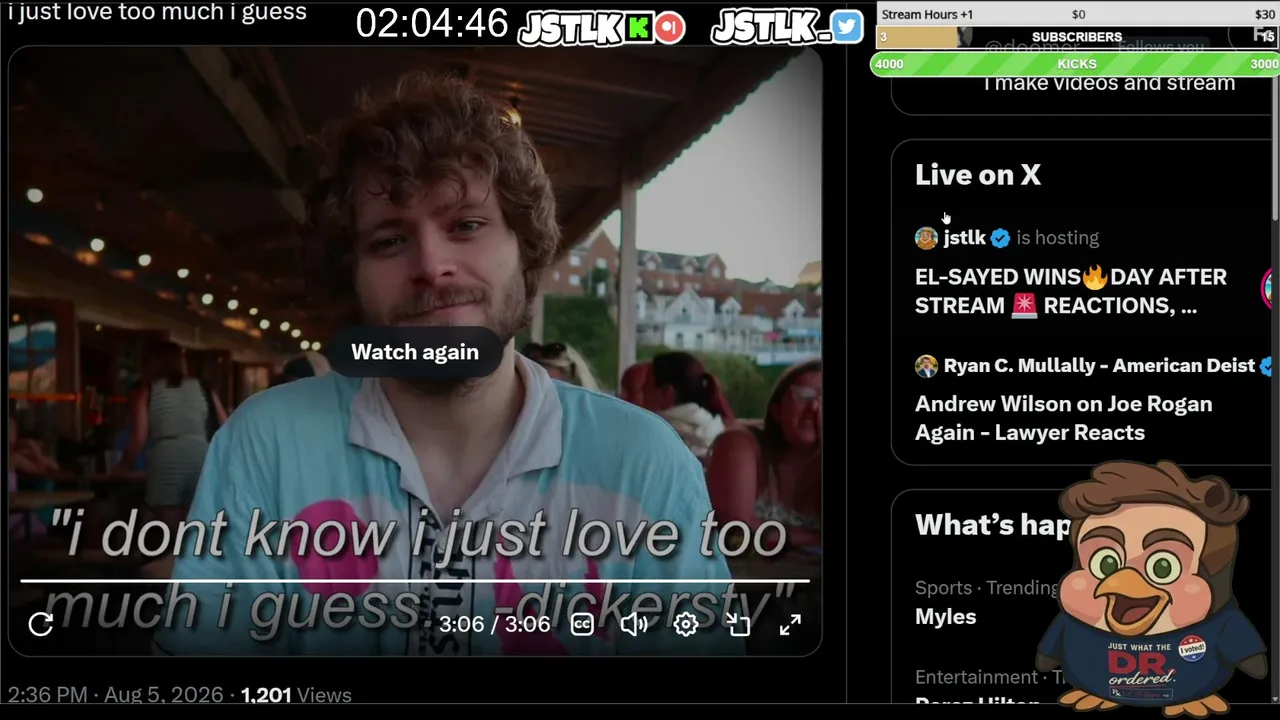The image size is (1280, 720).
Task: Open the video settings gear
Action: 686,625
